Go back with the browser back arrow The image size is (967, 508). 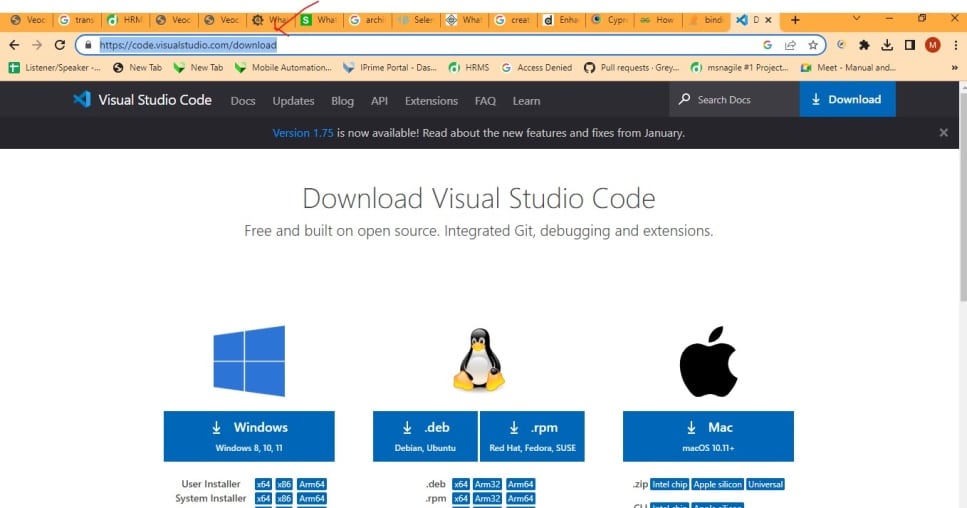pyautogui.click(x=14, y=45)
